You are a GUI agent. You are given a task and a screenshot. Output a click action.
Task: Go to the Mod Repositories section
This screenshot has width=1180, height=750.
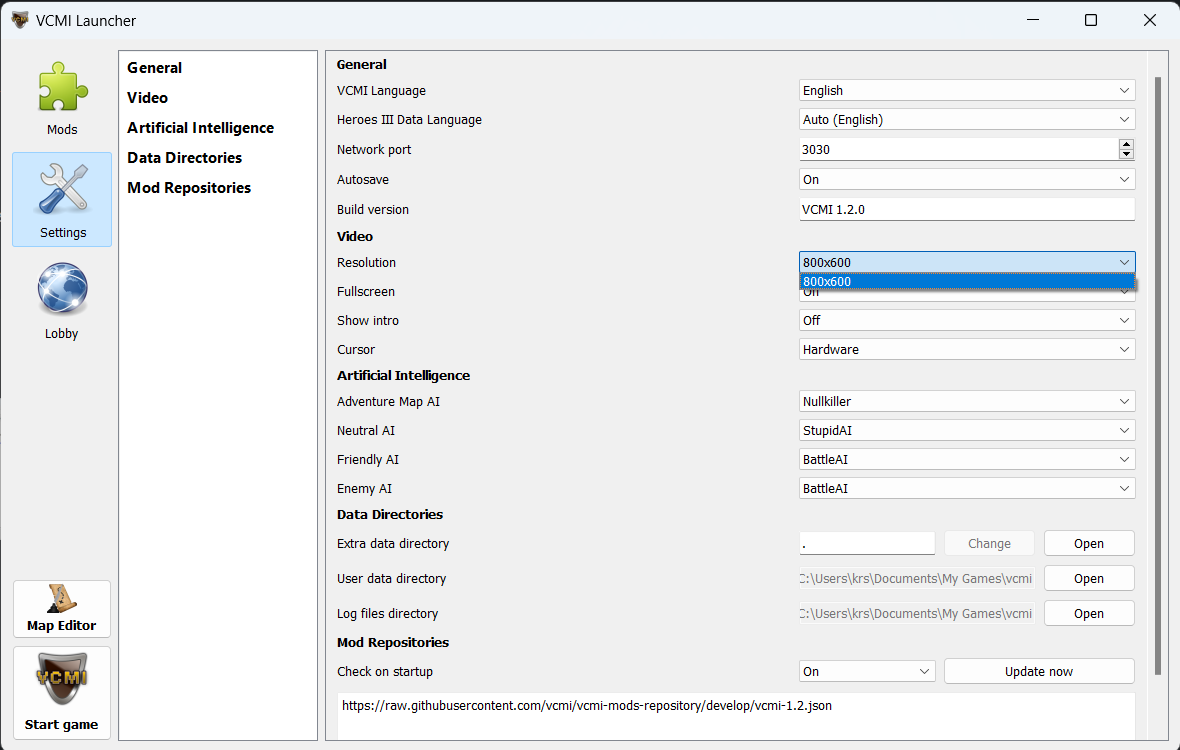click(188, 187)
